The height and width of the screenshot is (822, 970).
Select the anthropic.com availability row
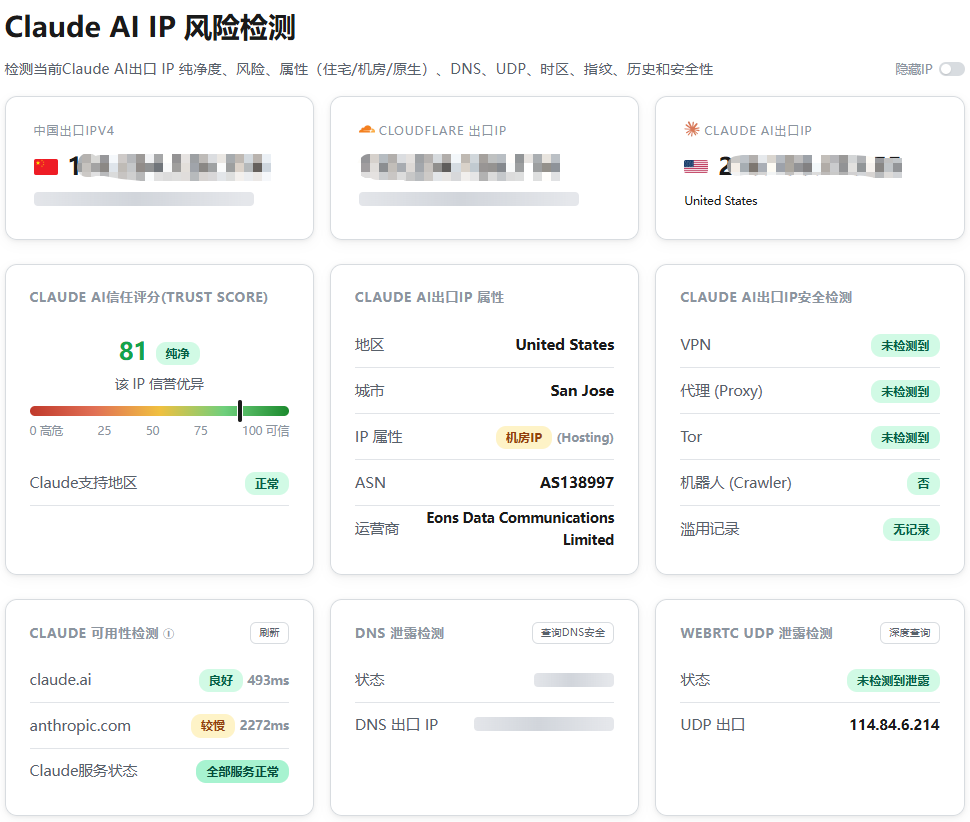[x=159, y=726]
